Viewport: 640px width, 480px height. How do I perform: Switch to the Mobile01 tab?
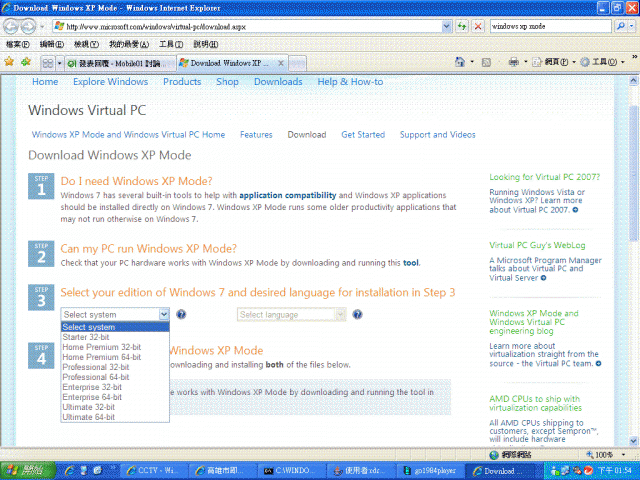tap(120, 63)
